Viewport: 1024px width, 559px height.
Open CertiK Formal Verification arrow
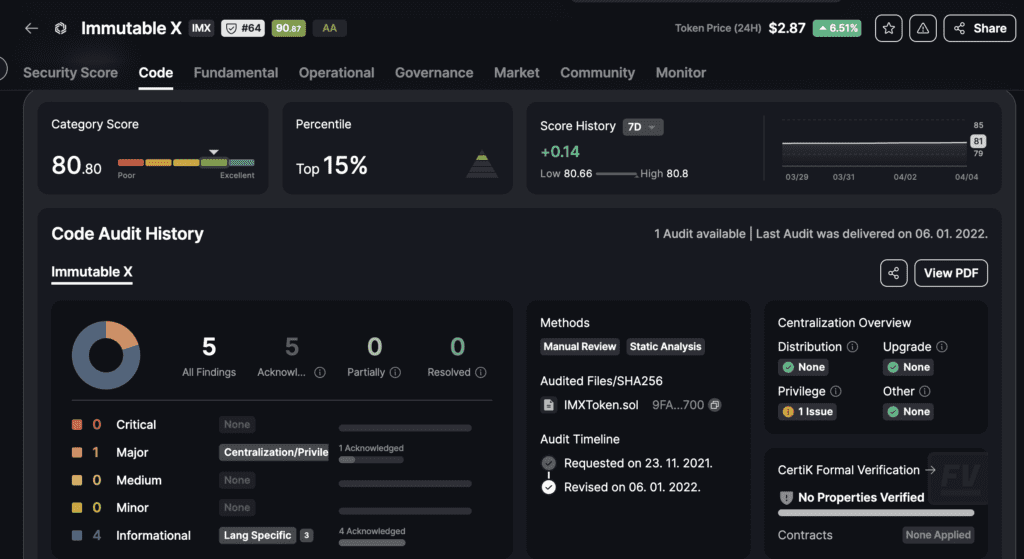(930, 470)
